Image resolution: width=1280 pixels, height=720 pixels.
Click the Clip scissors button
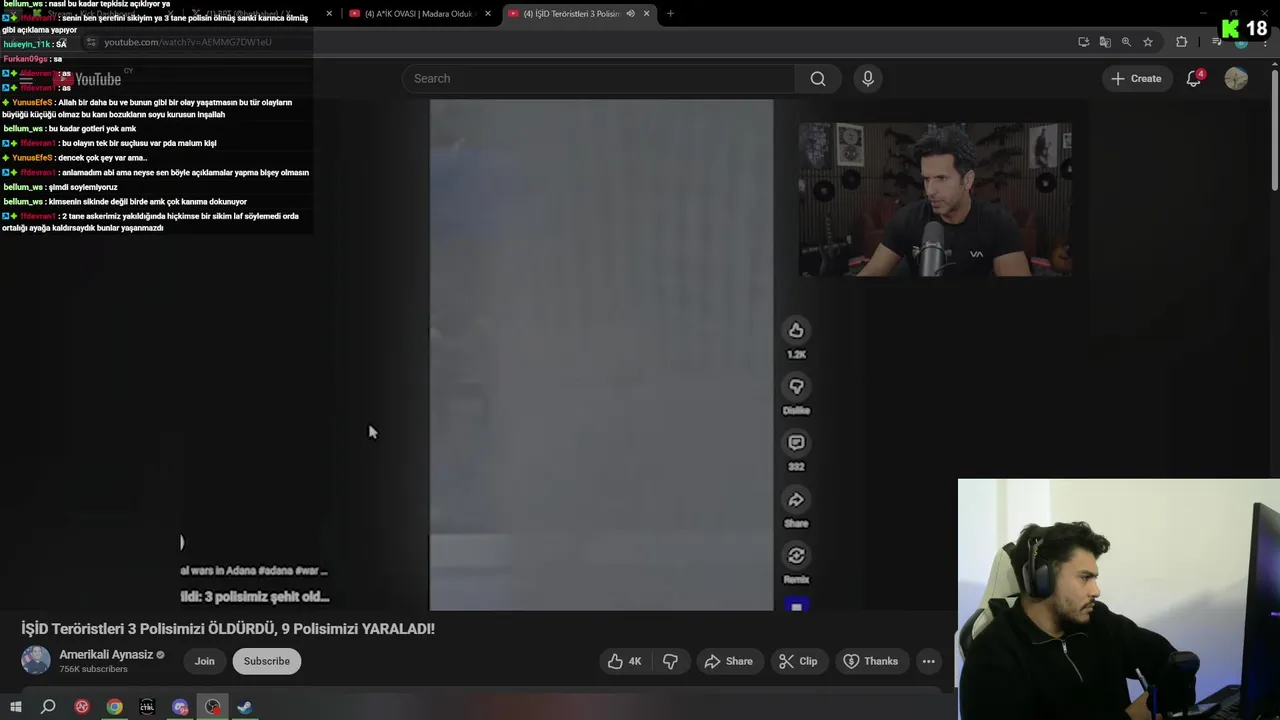click(x=798, y=661)
